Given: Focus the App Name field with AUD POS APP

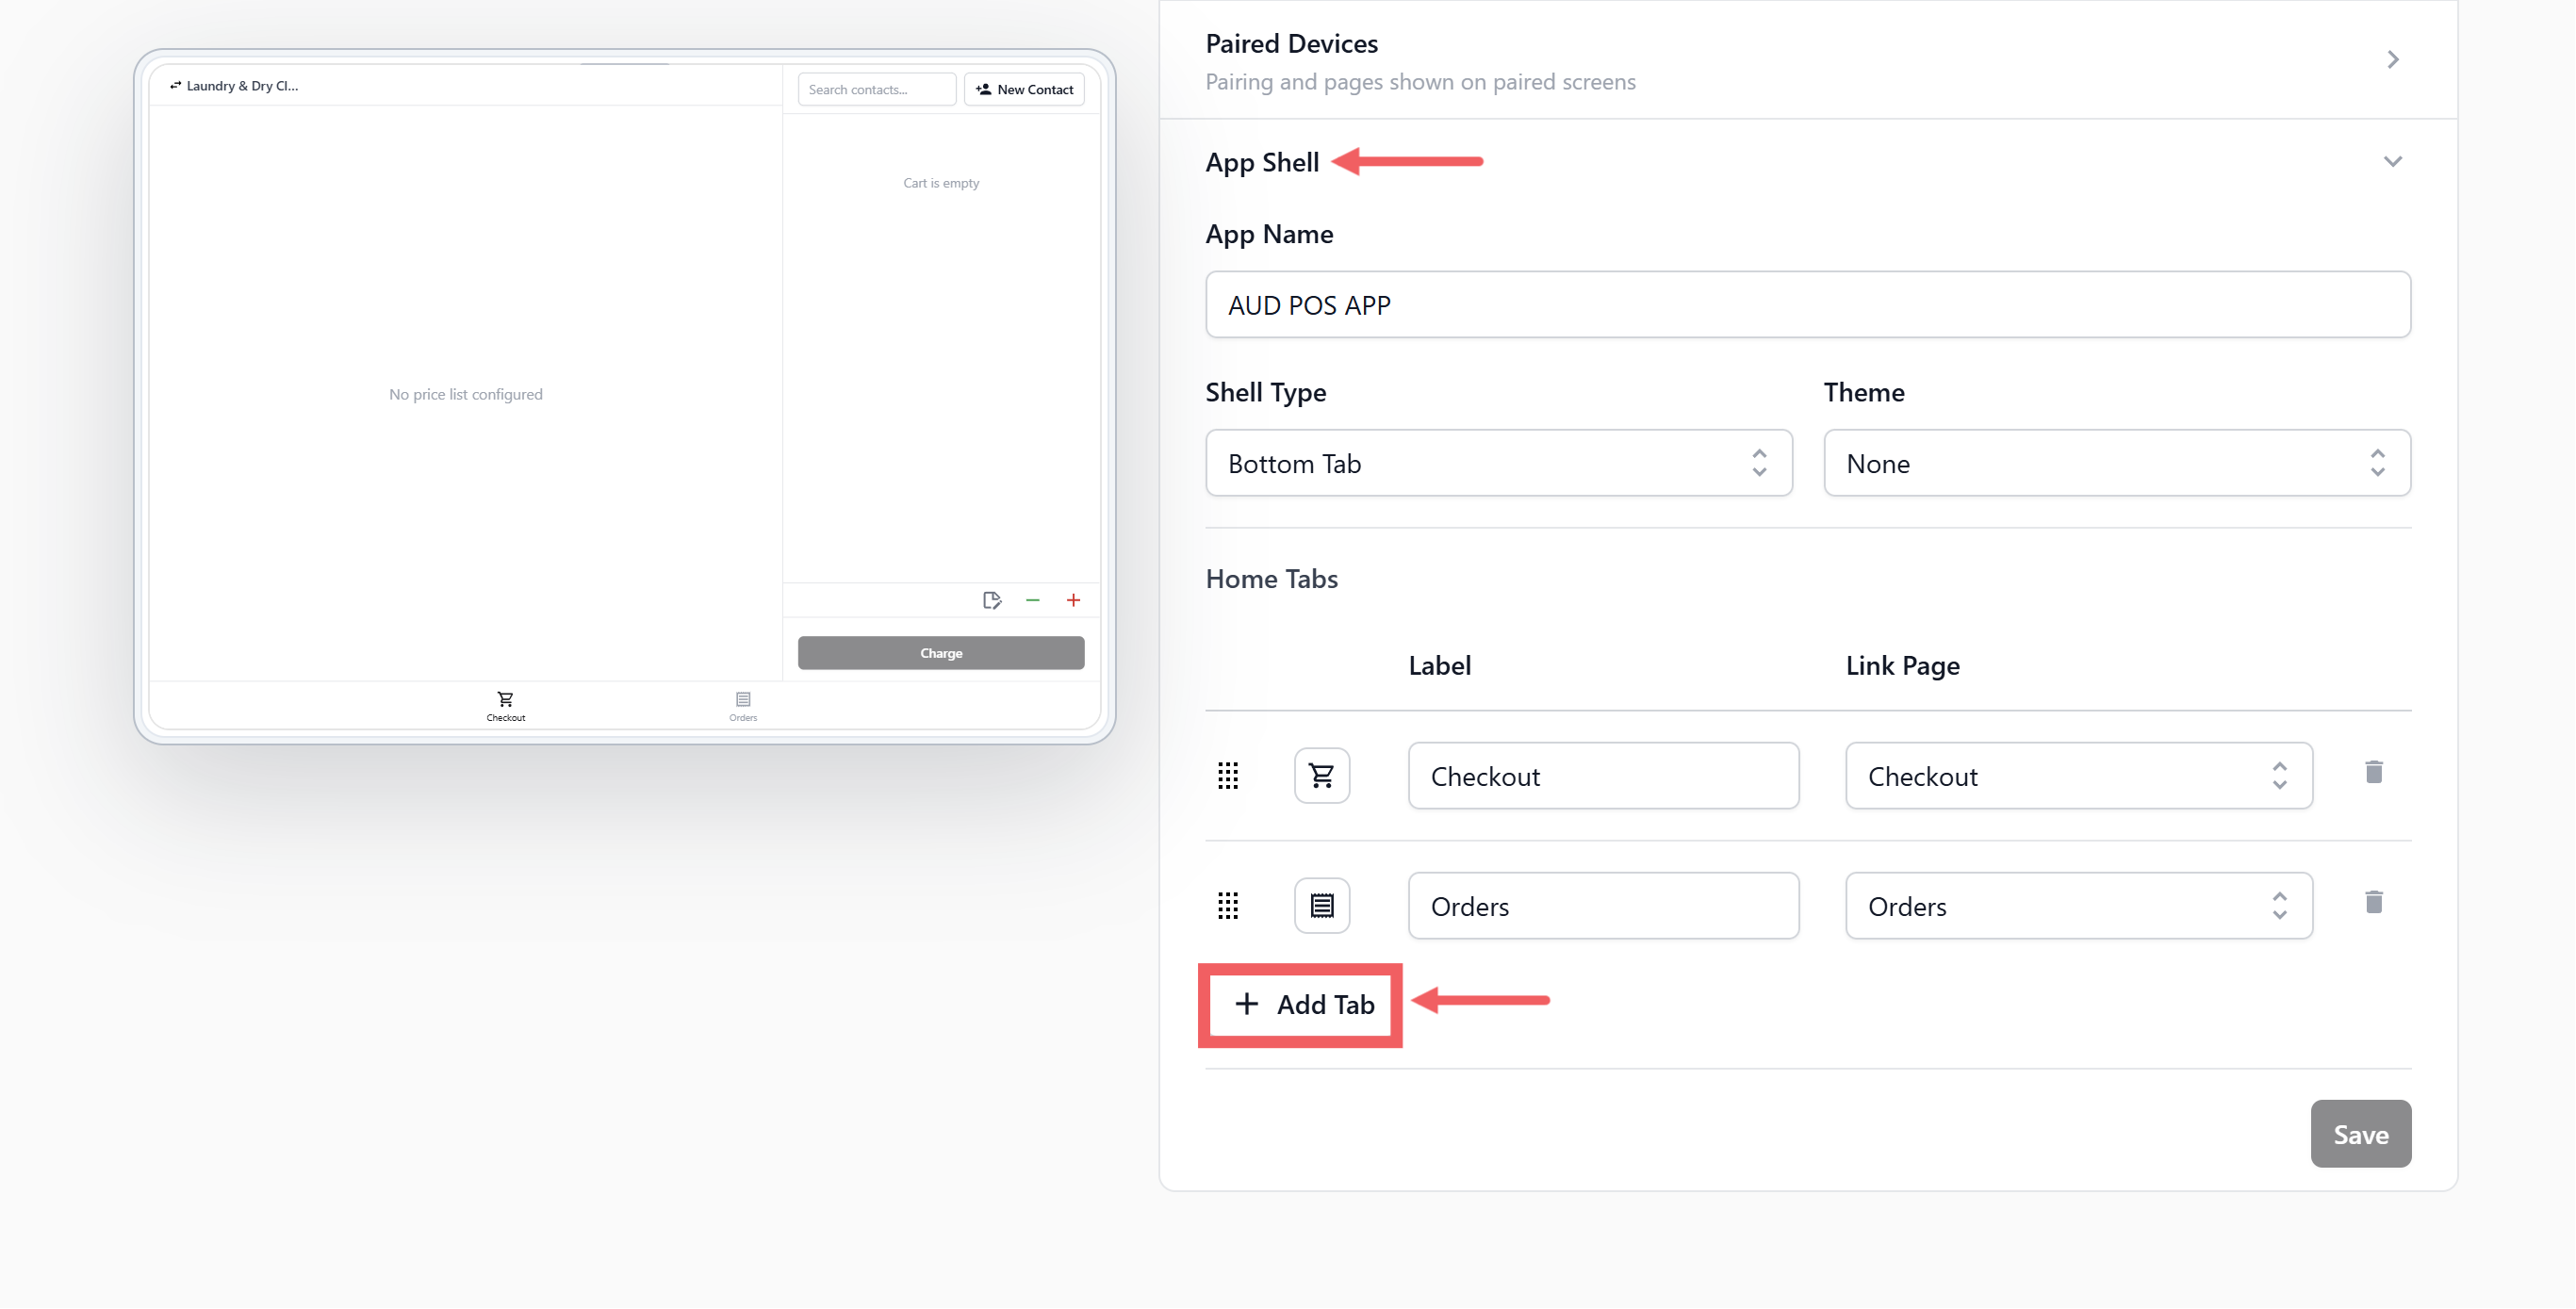Looking at the screenshot, I should pos(1808,304).
